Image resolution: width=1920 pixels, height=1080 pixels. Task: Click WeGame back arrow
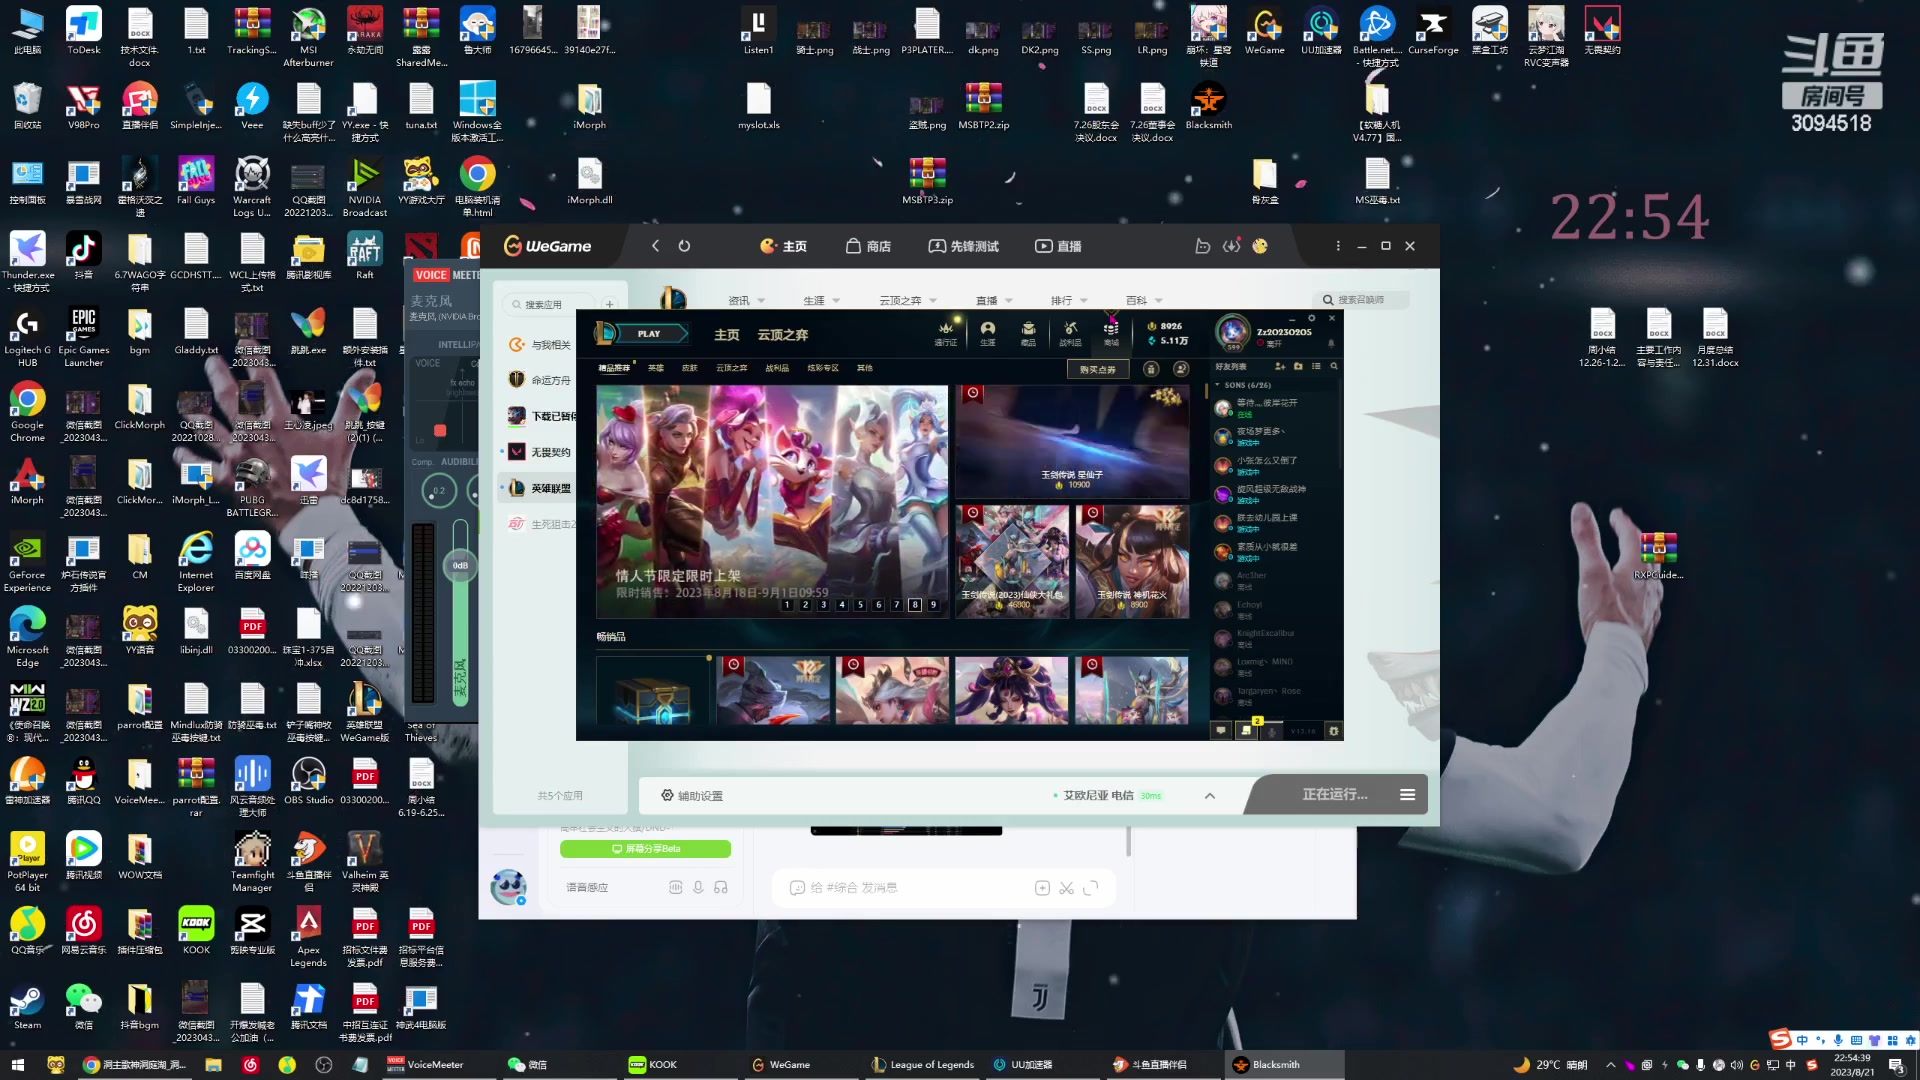coord(655,246)
